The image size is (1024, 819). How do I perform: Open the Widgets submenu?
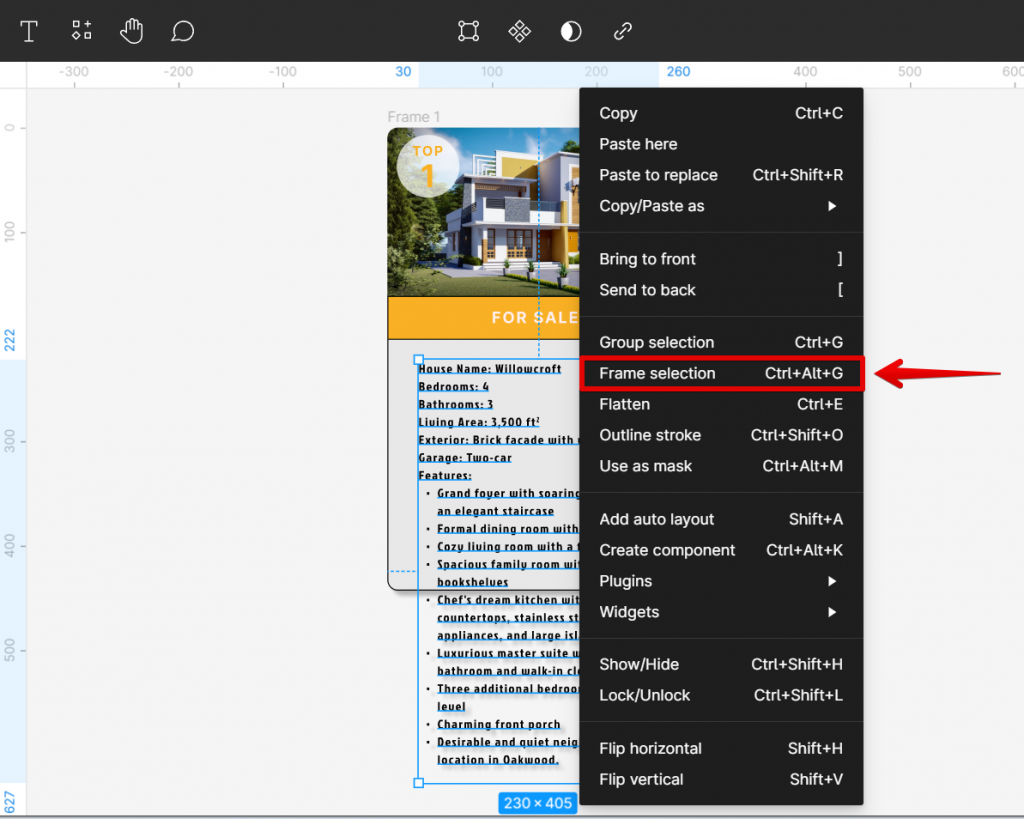click(x=628, y=612)
